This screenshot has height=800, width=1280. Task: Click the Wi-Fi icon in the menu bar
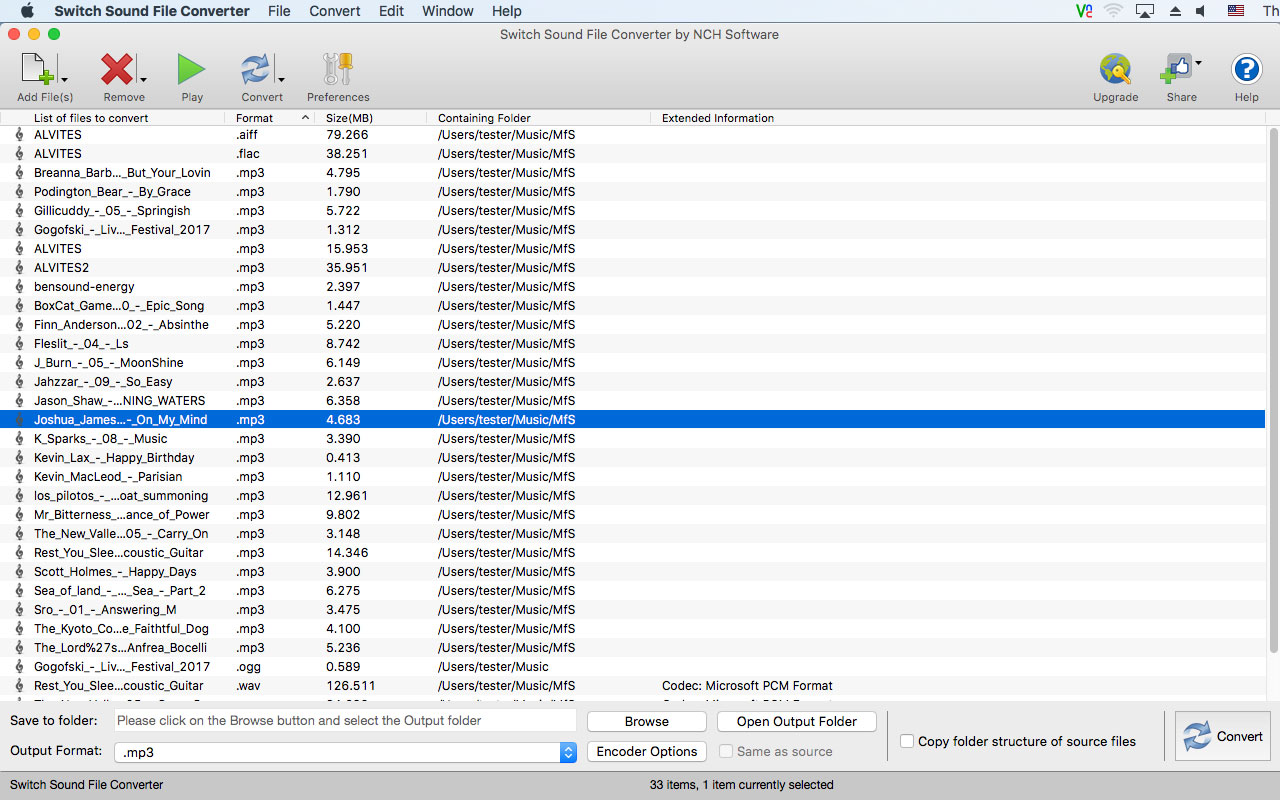coord(1113,11)
